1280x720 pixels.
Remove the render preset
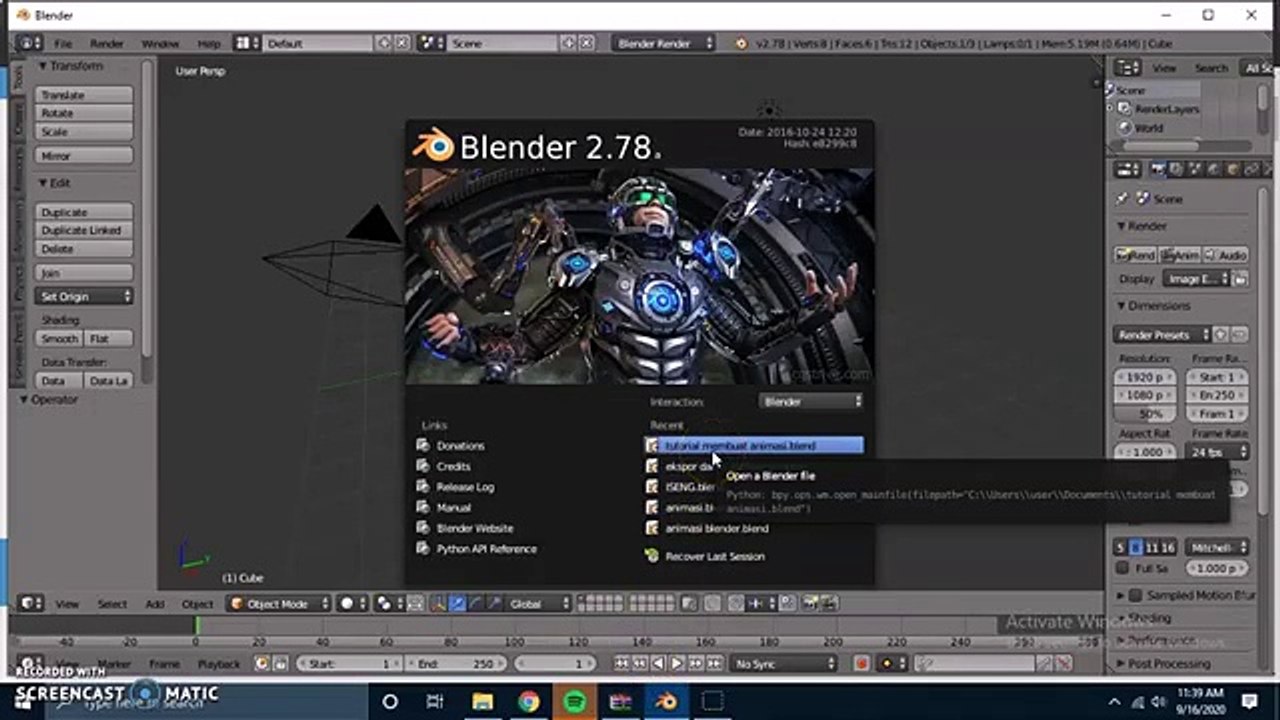click(1240, 334)
